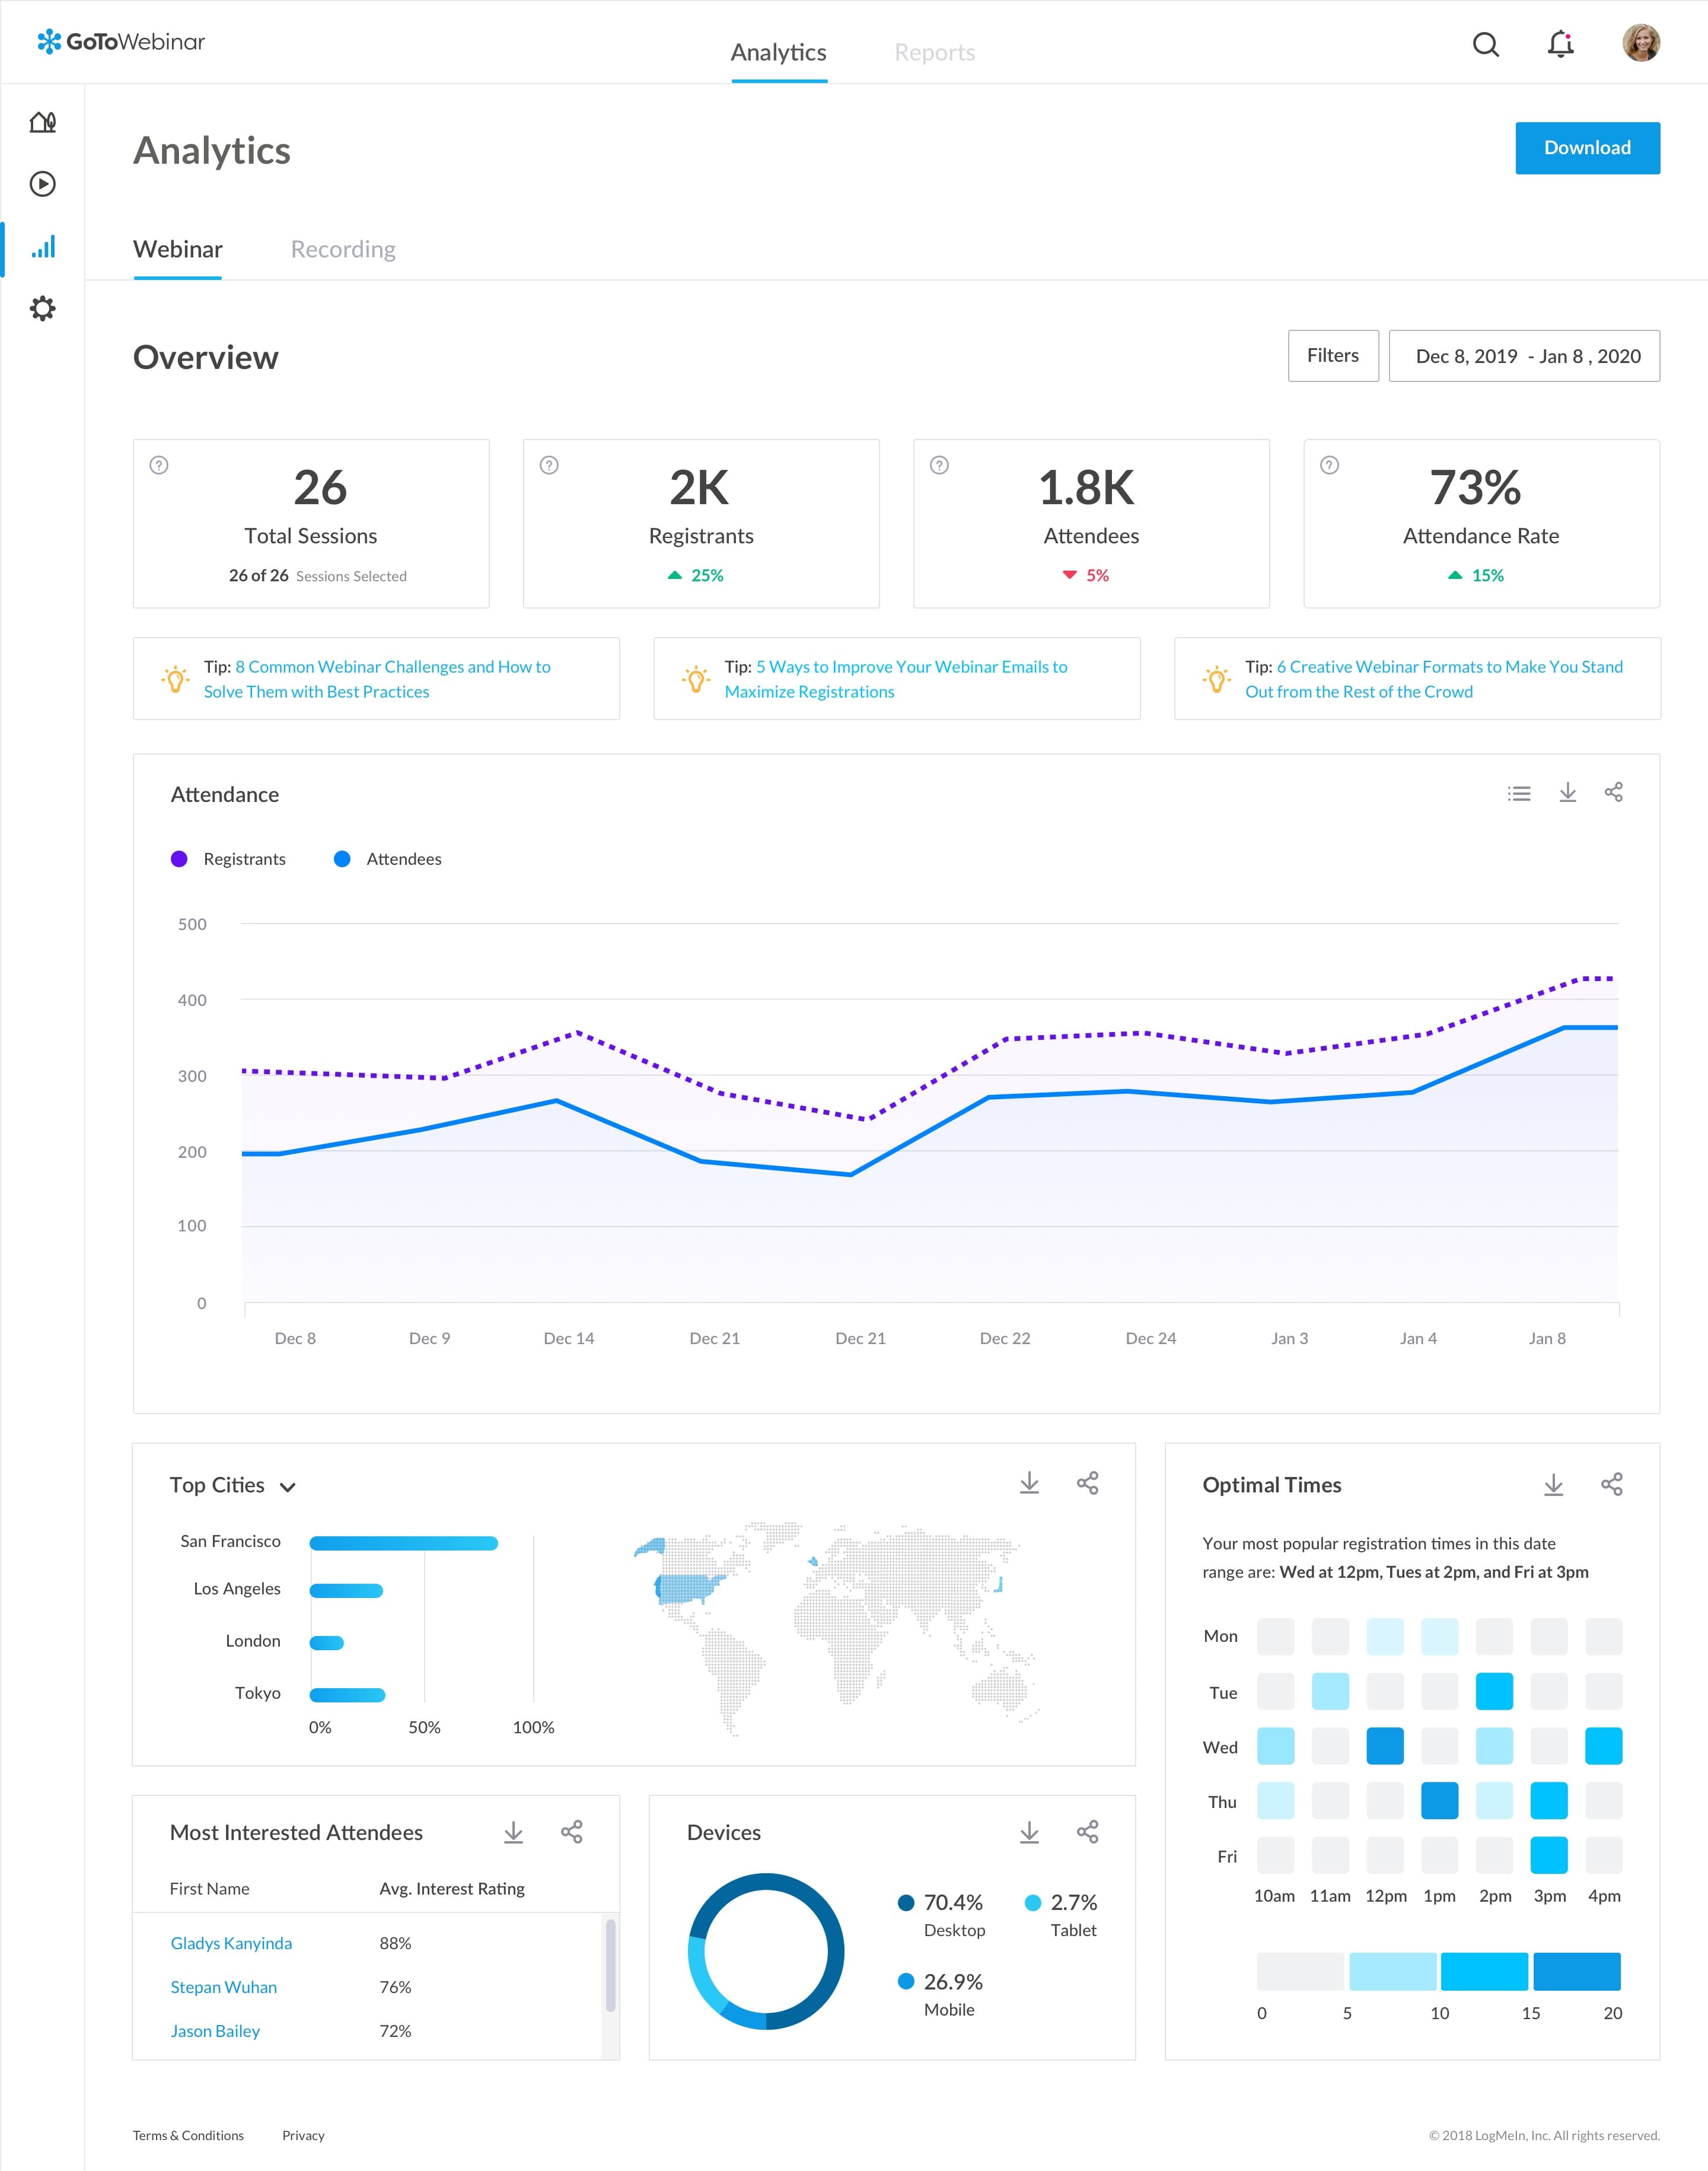Open the notifications bell

pyautogui.click(x=1560, y=44)
